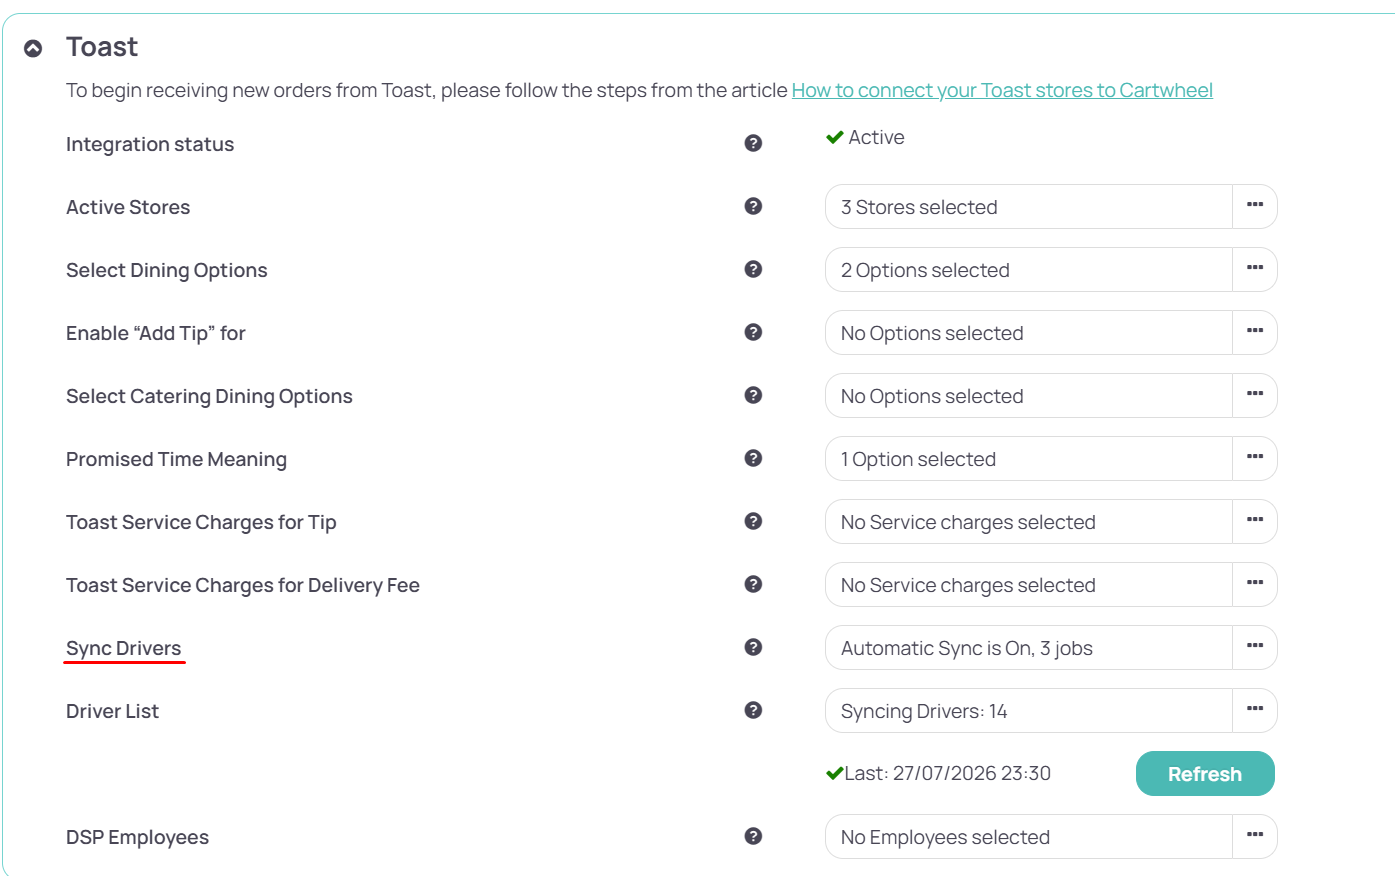Open the How to connect Toast stores article

(x=1002, y=90)
